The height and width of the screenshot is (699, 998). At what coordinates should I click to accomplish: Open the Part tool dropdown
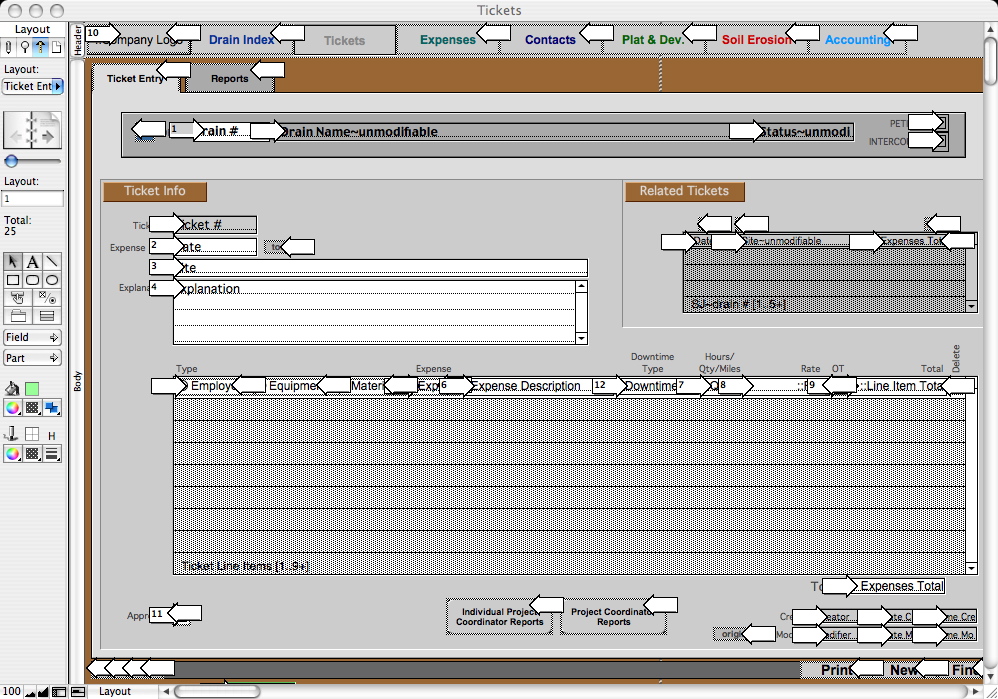(x=33, y=358)
